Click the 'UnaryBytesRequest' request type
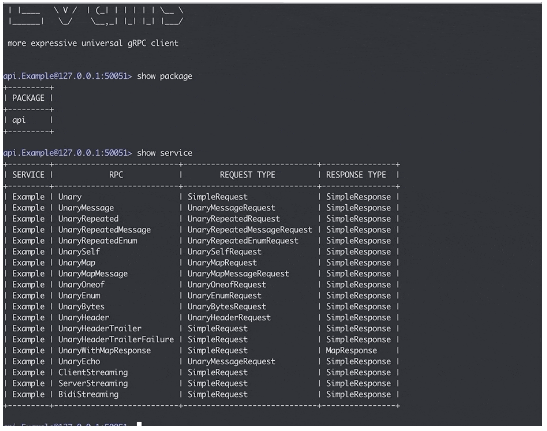 click(226, 307)
